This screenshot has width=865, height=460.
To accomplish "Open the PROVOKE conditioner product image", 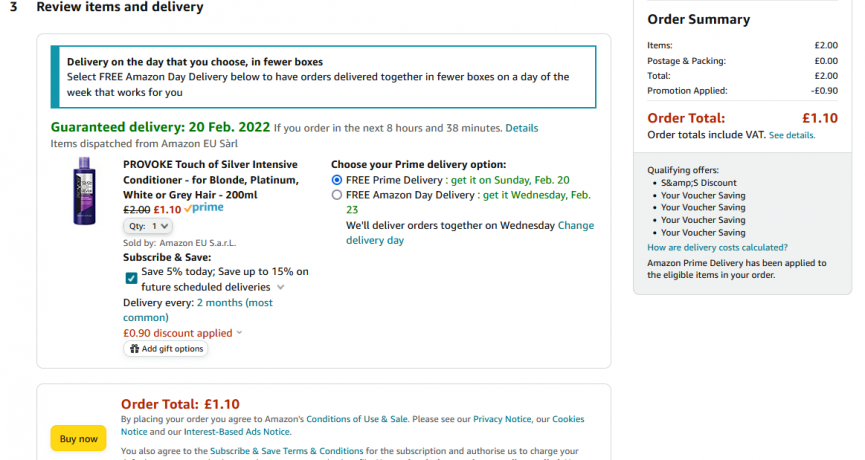I will (84, 191).
